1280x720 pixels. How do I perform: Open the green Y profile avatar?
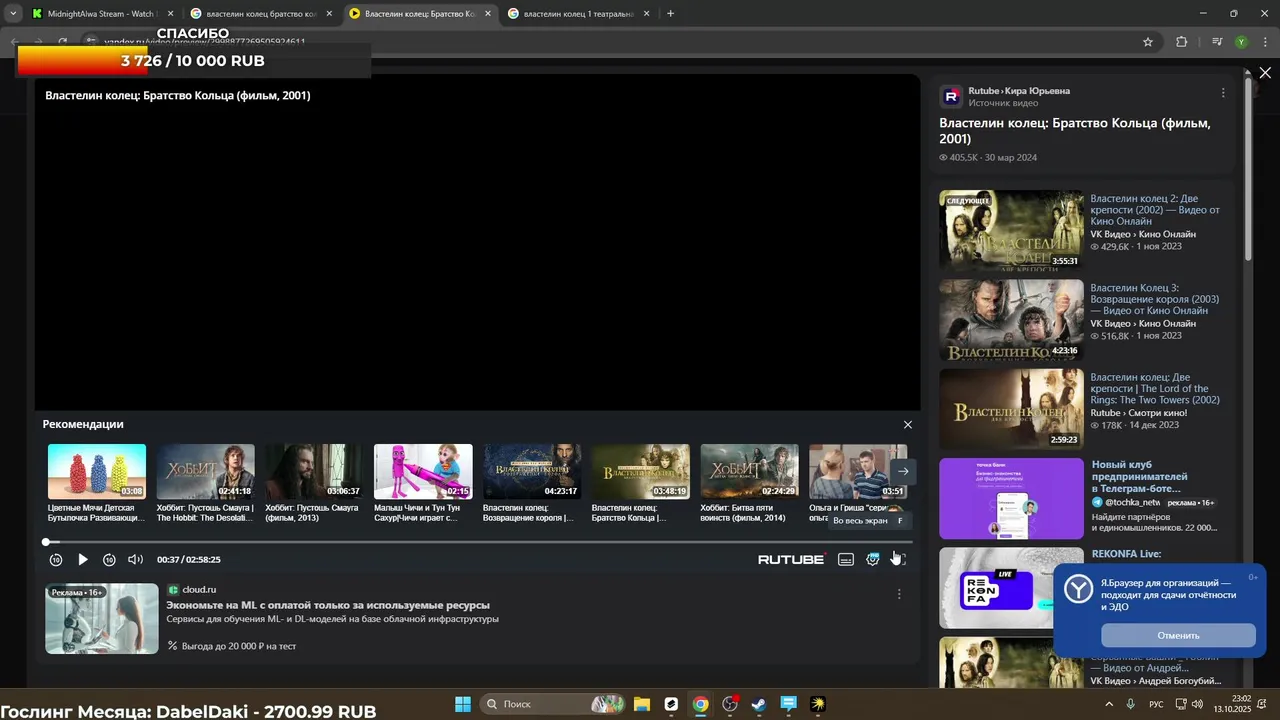tap(1241, 42)
